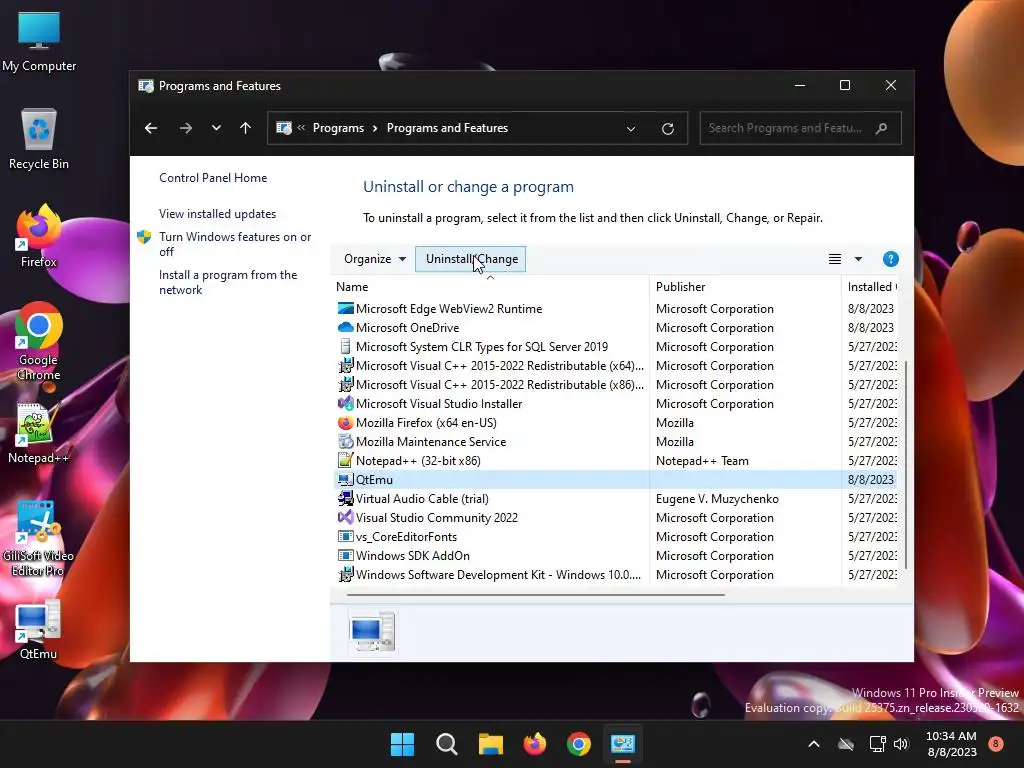Sort by the Installed On column header

[871, 287]
